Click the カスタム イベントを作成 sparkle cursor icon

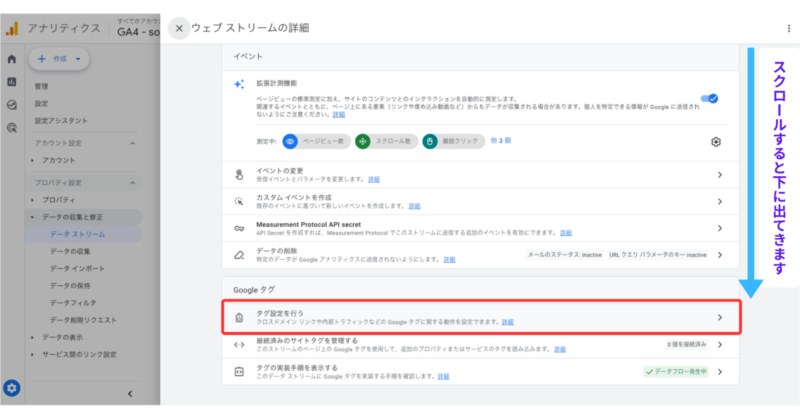[x=239, y=202]
